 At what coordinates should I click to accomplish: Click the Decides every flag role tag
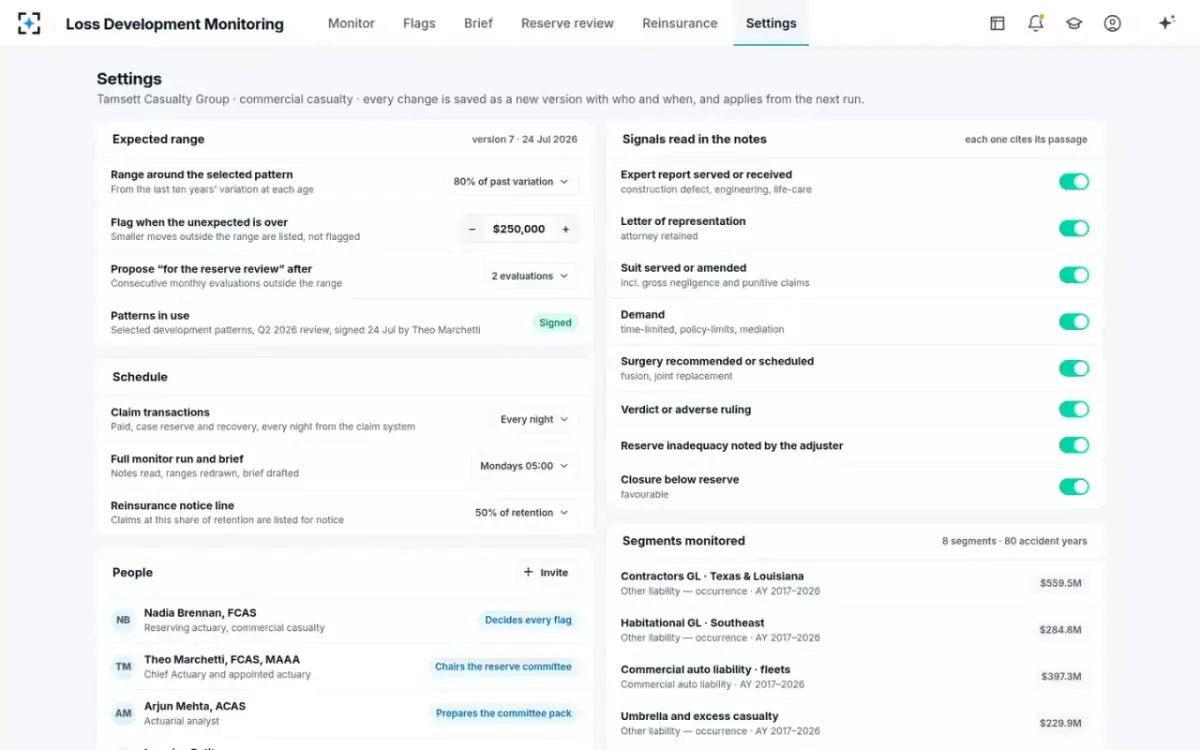click(528, 620)
